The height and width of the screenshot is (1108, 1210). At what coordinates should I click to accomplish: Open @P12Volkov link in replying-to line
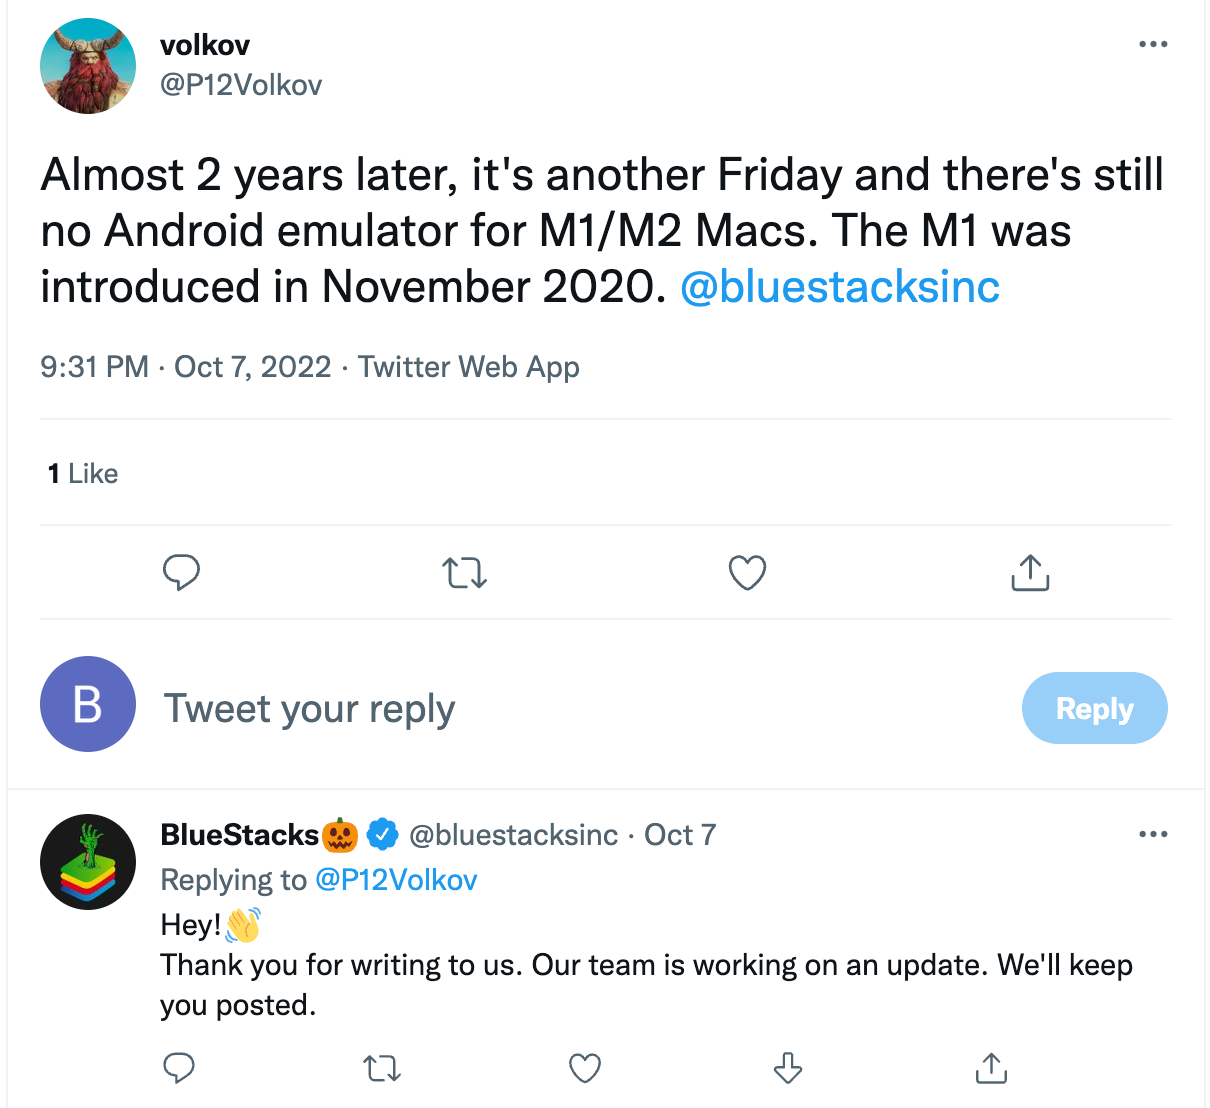pos(396,880)
